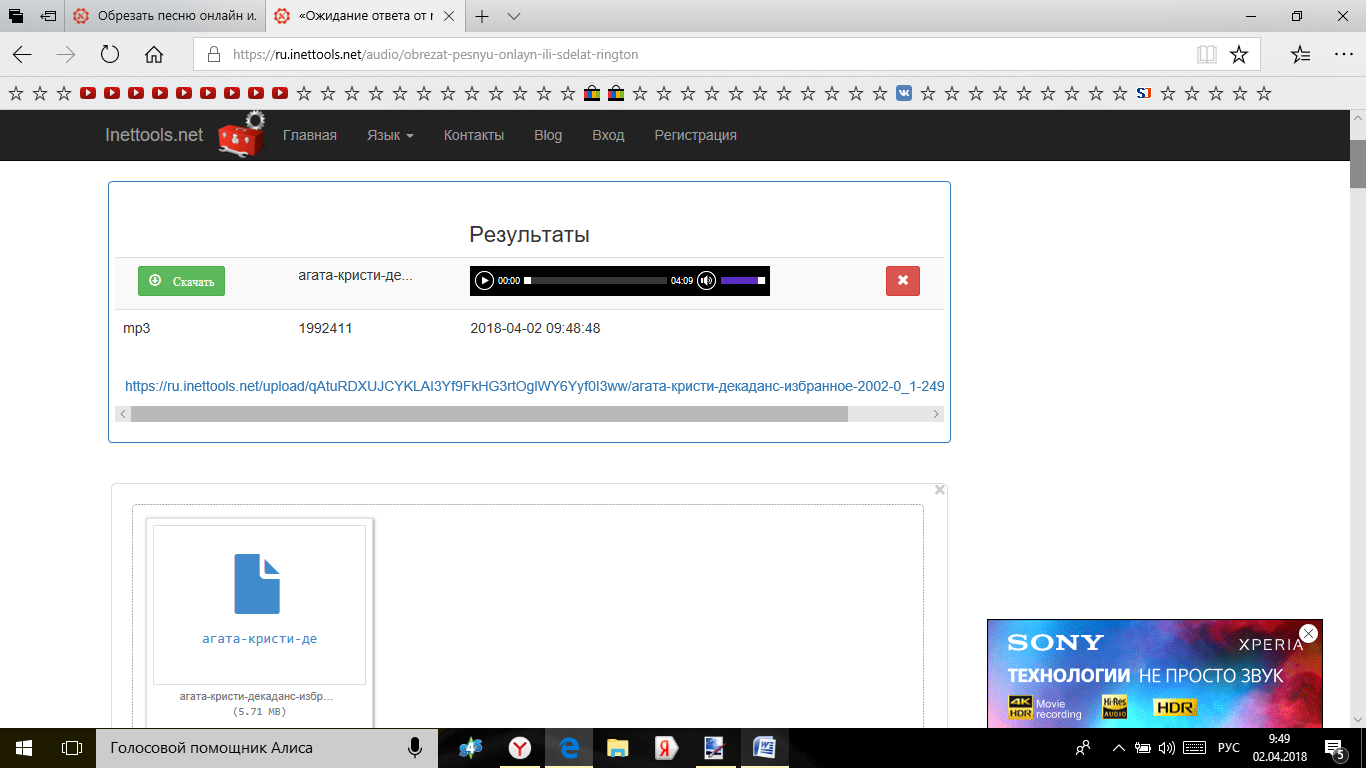1366x768 pixels.
Task: Open Word from the taskbar
Action: pyautogui.click(x=765, y=747)
